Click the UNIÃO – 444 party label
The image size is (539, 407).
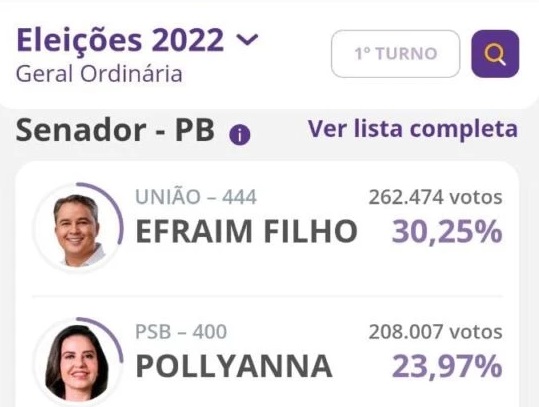(196, 197)
